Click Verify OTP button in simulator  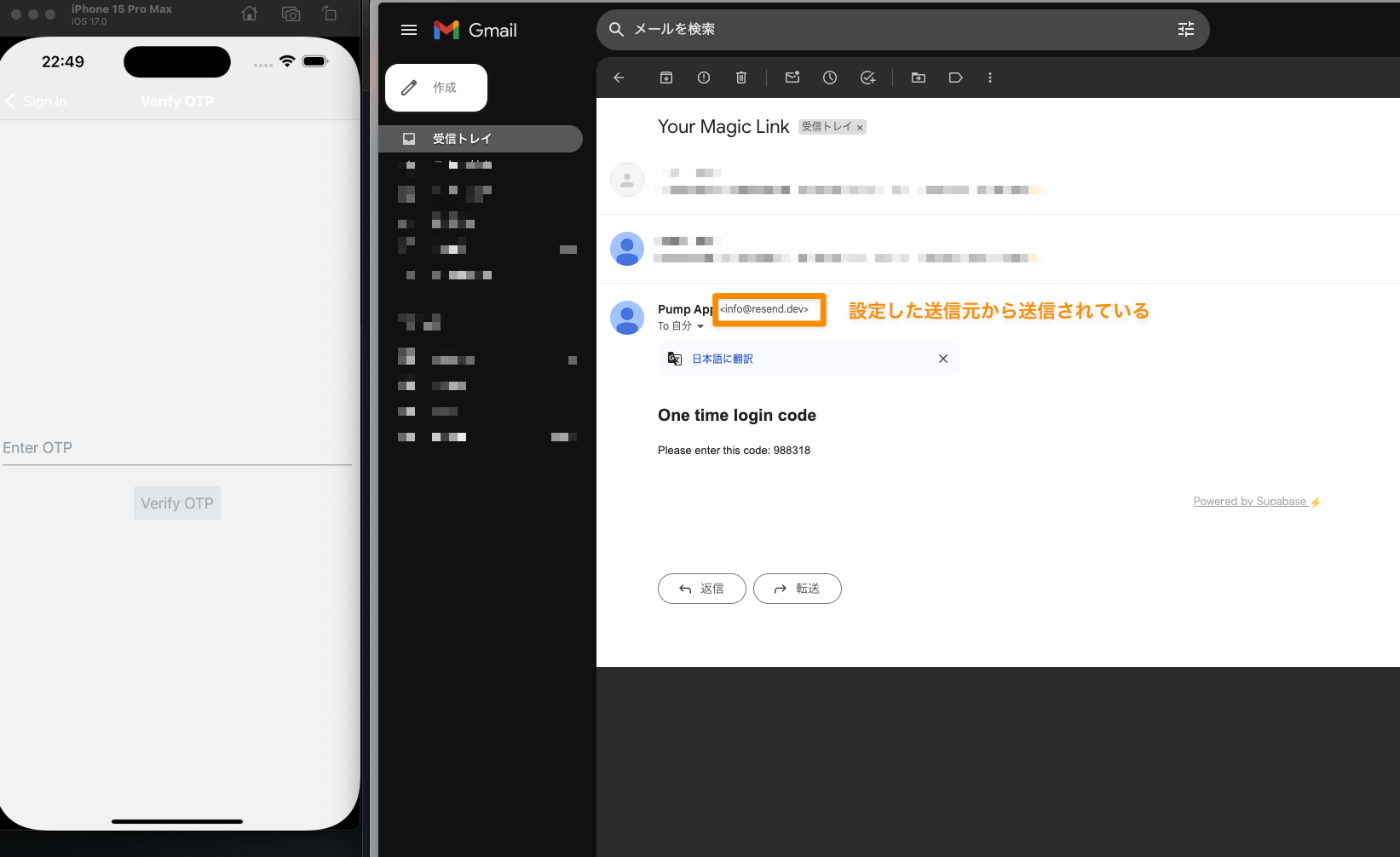click(x=177, y=503)
